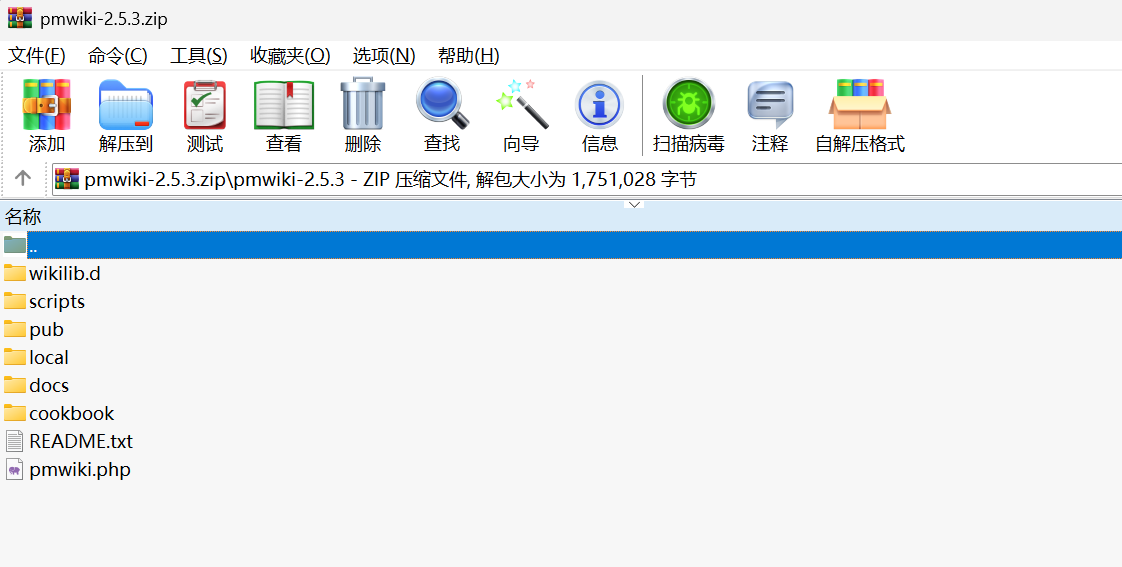Select the scripts folder icon
This screenshot has height=567, width=1122.
click(14, 301)
